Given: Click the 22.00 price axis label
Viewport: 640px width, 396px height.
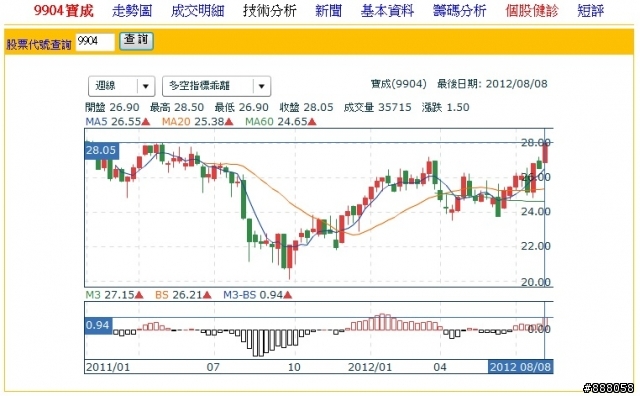Looking at the screenshot, I should pos(536,246).
